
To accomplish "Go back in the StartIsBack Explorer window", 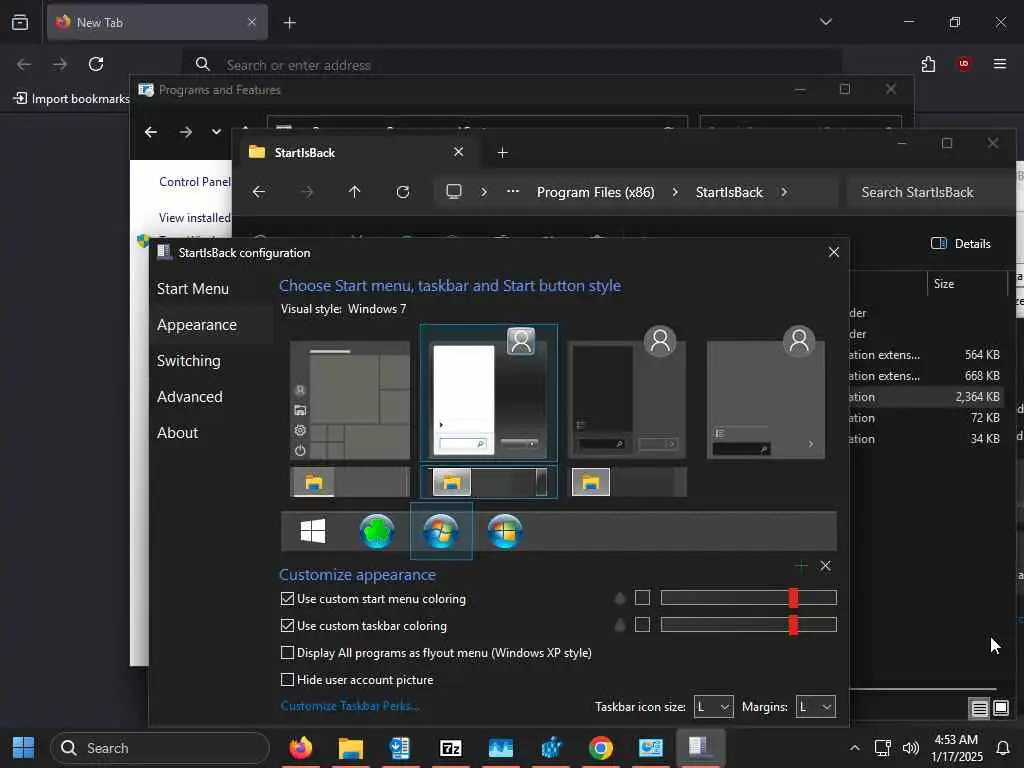I will coord(259,192).
